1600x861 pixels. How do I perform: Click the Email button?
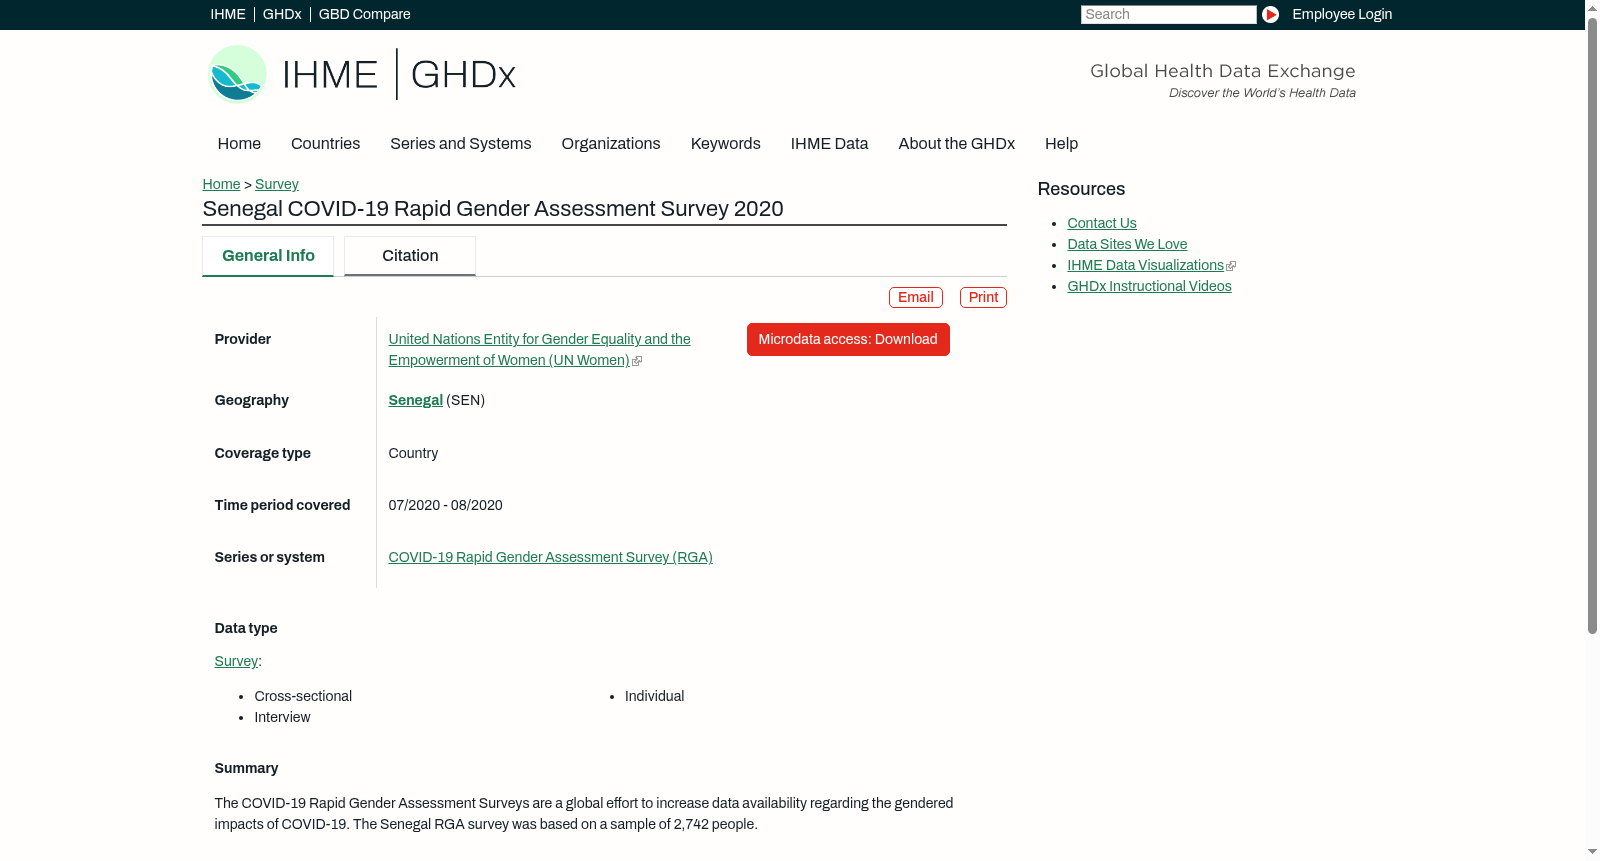915,297
